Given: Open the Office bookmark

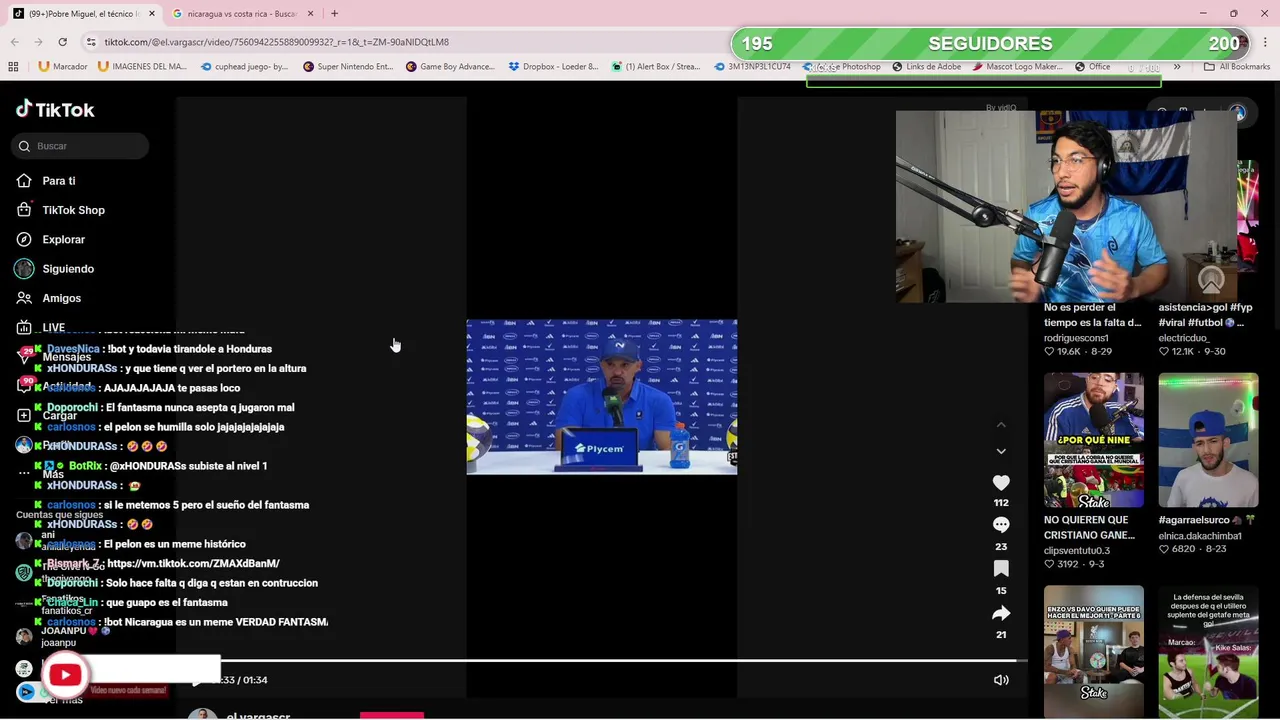Looking at the screenshot, I should (1092, 67).
